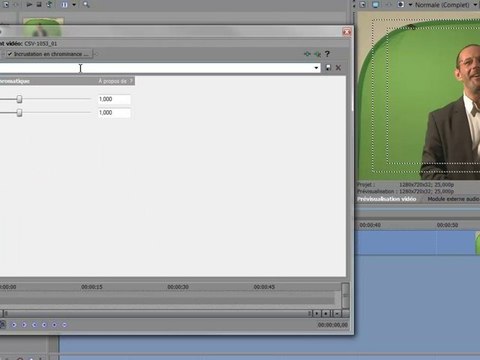The image size is (480, 360).
Task: Click the green Plug-in Chain icon
Action: click(307, 54)
